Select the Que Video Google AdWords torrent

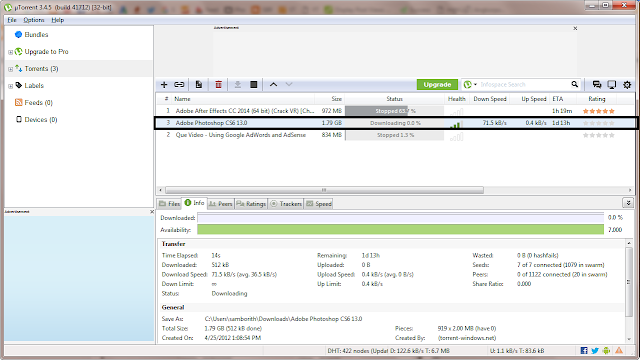point(395,135)
